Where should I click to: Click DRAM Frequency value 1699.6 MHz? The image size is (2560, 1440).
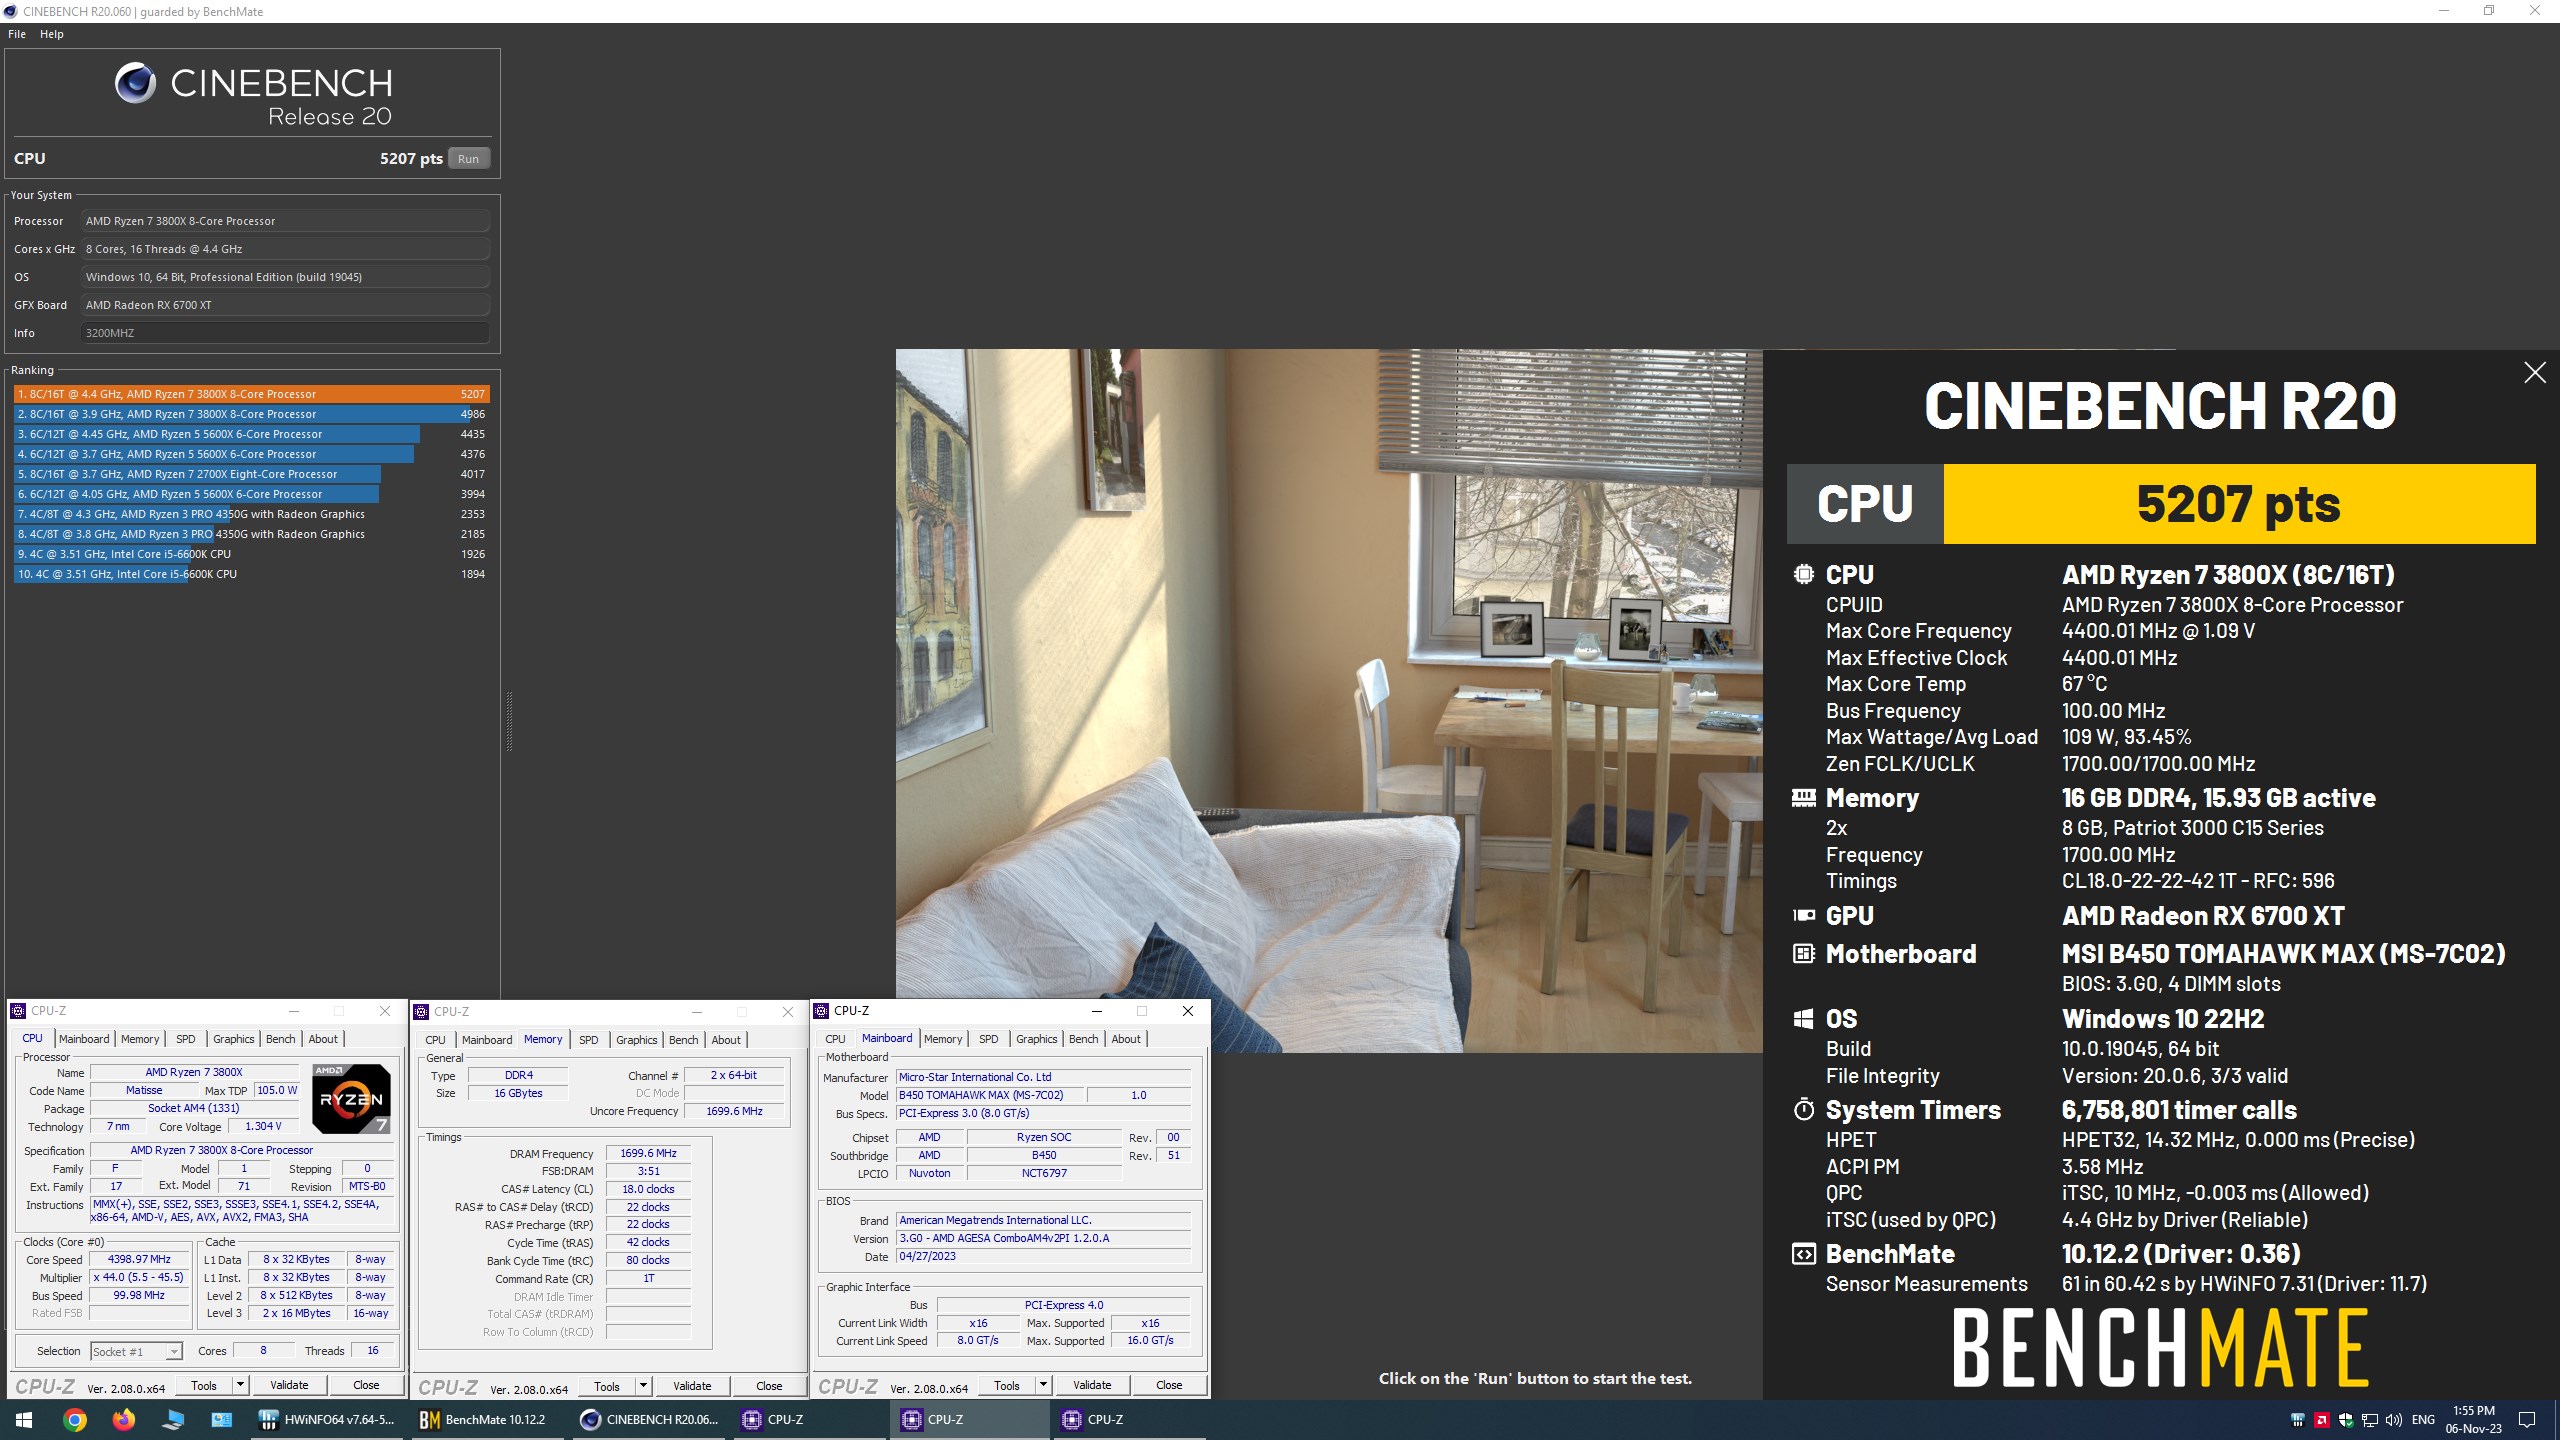pyautogui.click(x=648, y=1153)
